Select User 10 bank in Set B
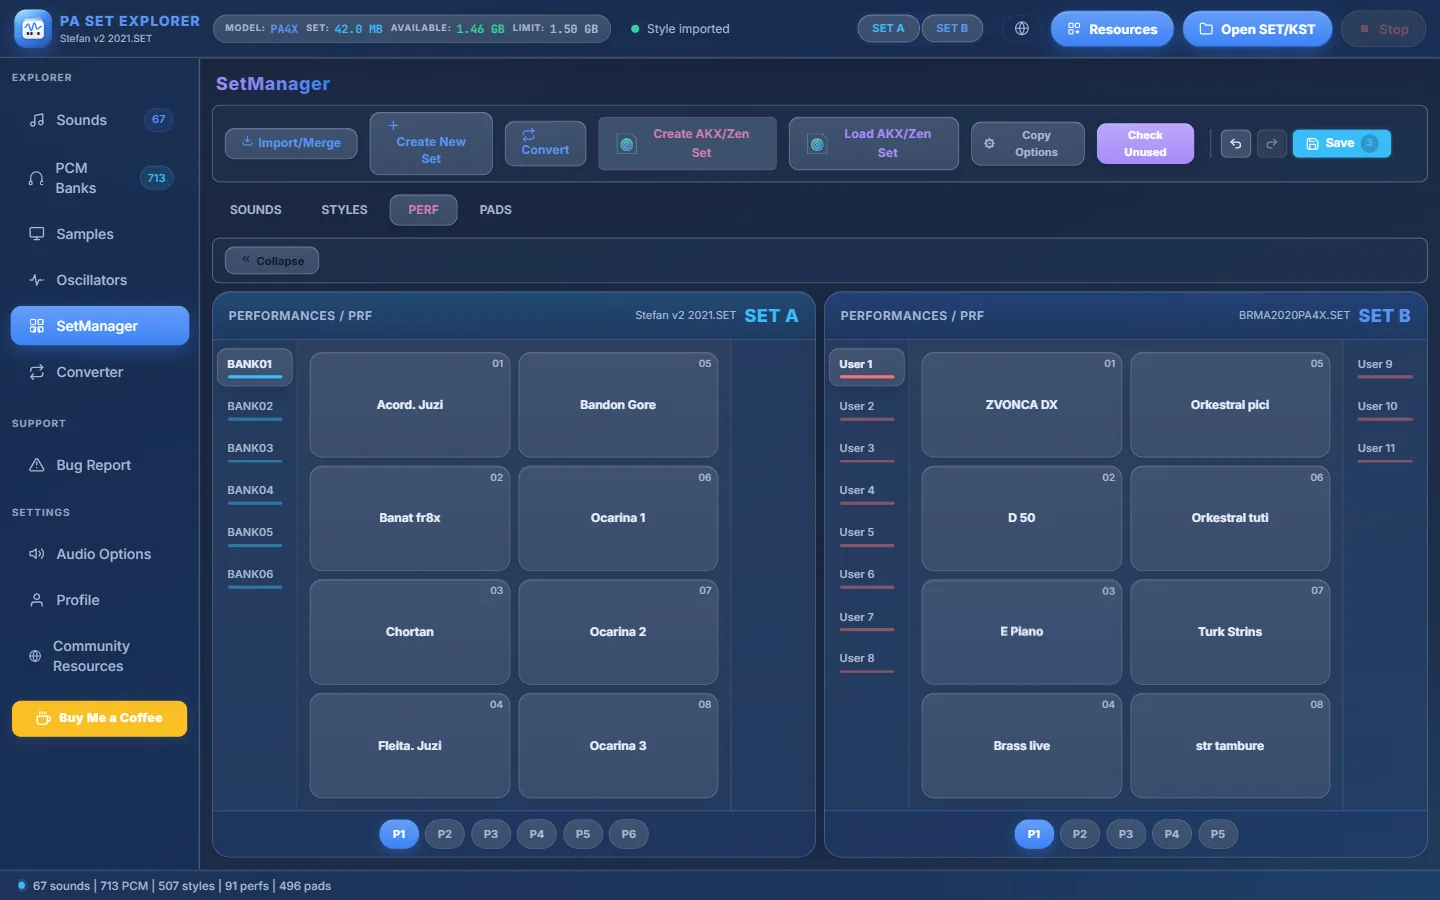The width and height of the screenshot is (1440, 900). [1384, 407]
